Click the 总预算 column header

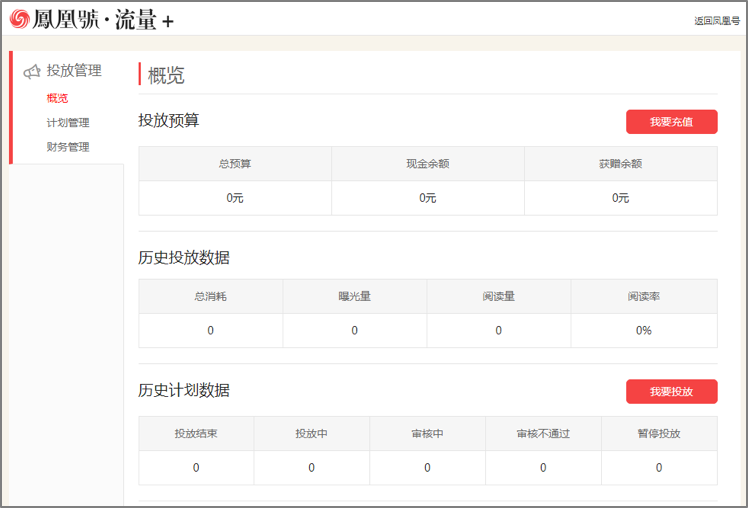235,164
